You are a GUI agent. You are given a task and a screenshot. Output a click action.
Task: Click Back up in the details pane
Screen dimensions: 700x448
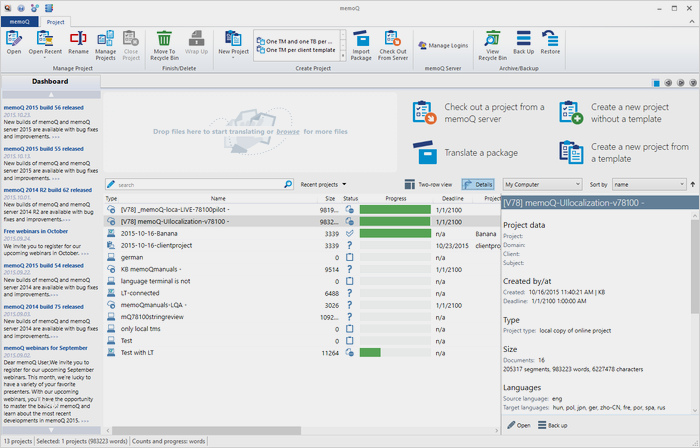[x=552, y=425]
